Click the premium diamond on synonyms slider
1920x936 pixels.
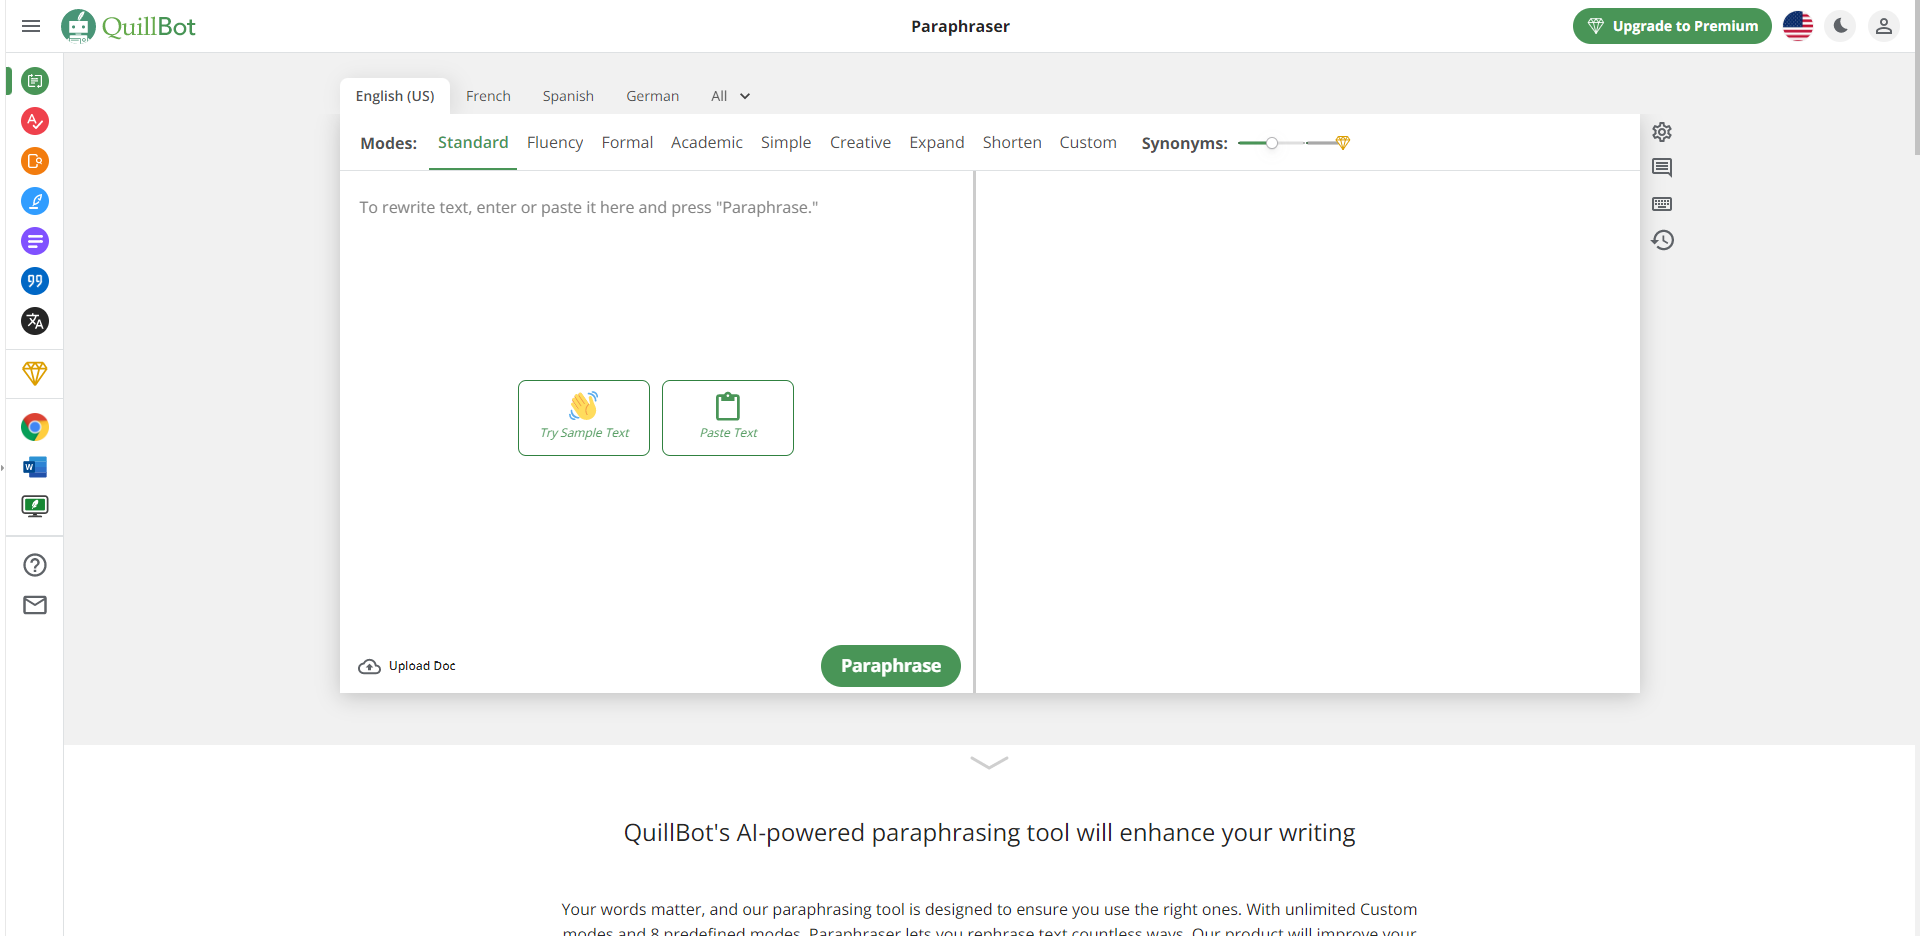(x=1343, y=143)
